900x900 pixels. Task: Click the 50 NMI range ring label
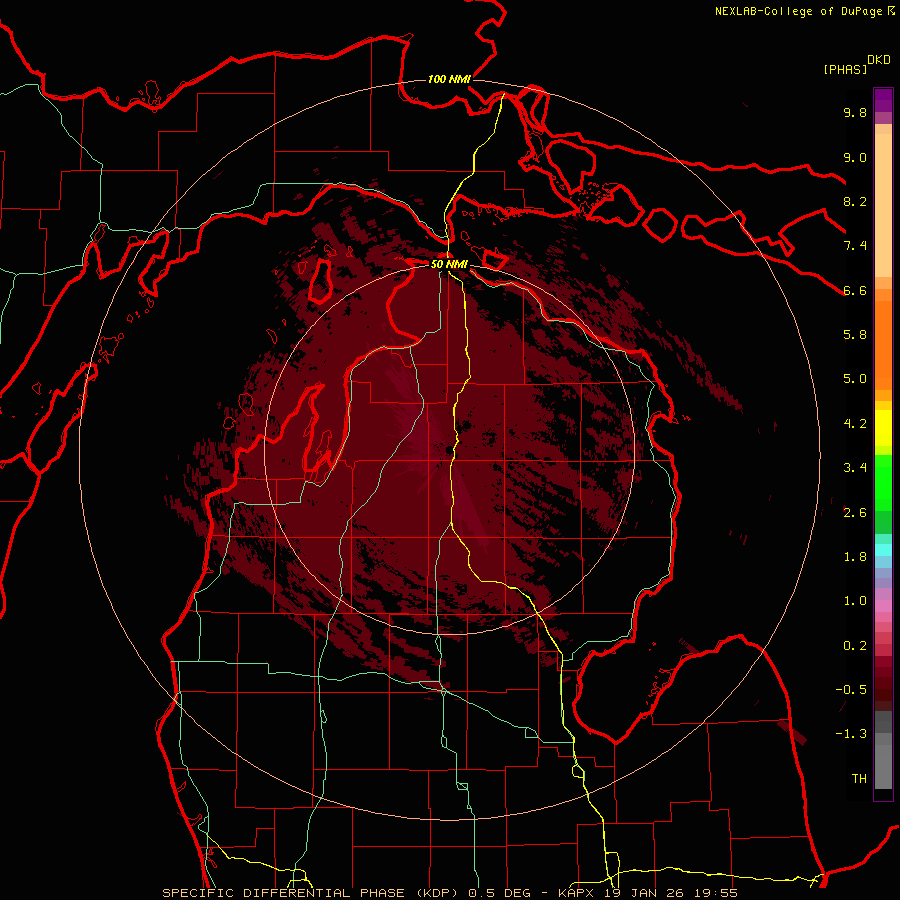point(449,265)
